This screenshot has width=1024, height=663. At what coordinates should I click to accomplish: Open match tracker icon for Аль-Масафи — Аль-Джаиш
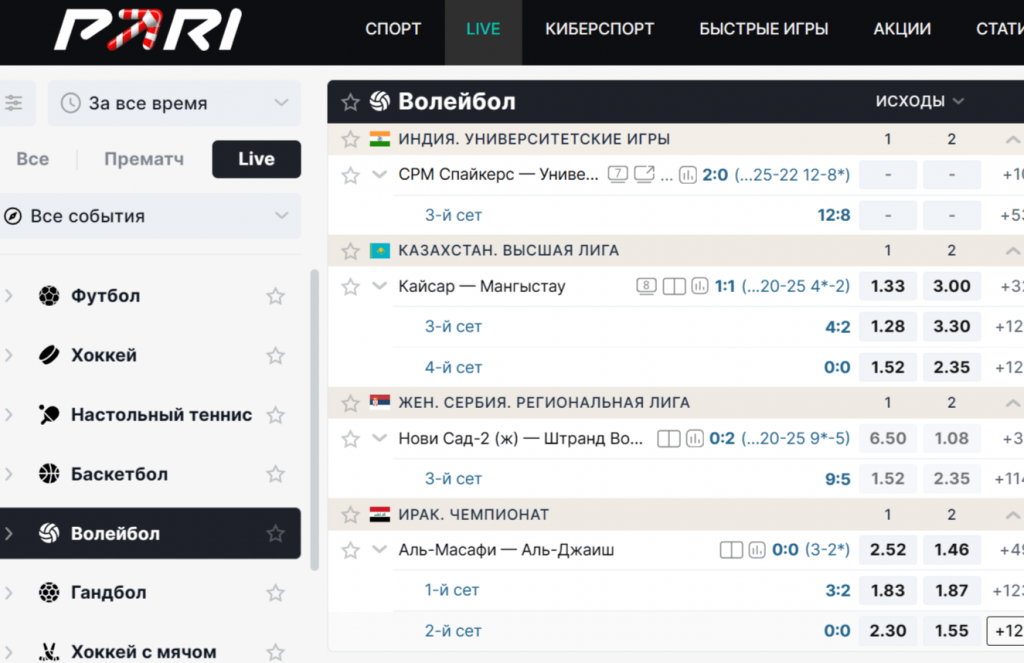click(x=731, y=550)
